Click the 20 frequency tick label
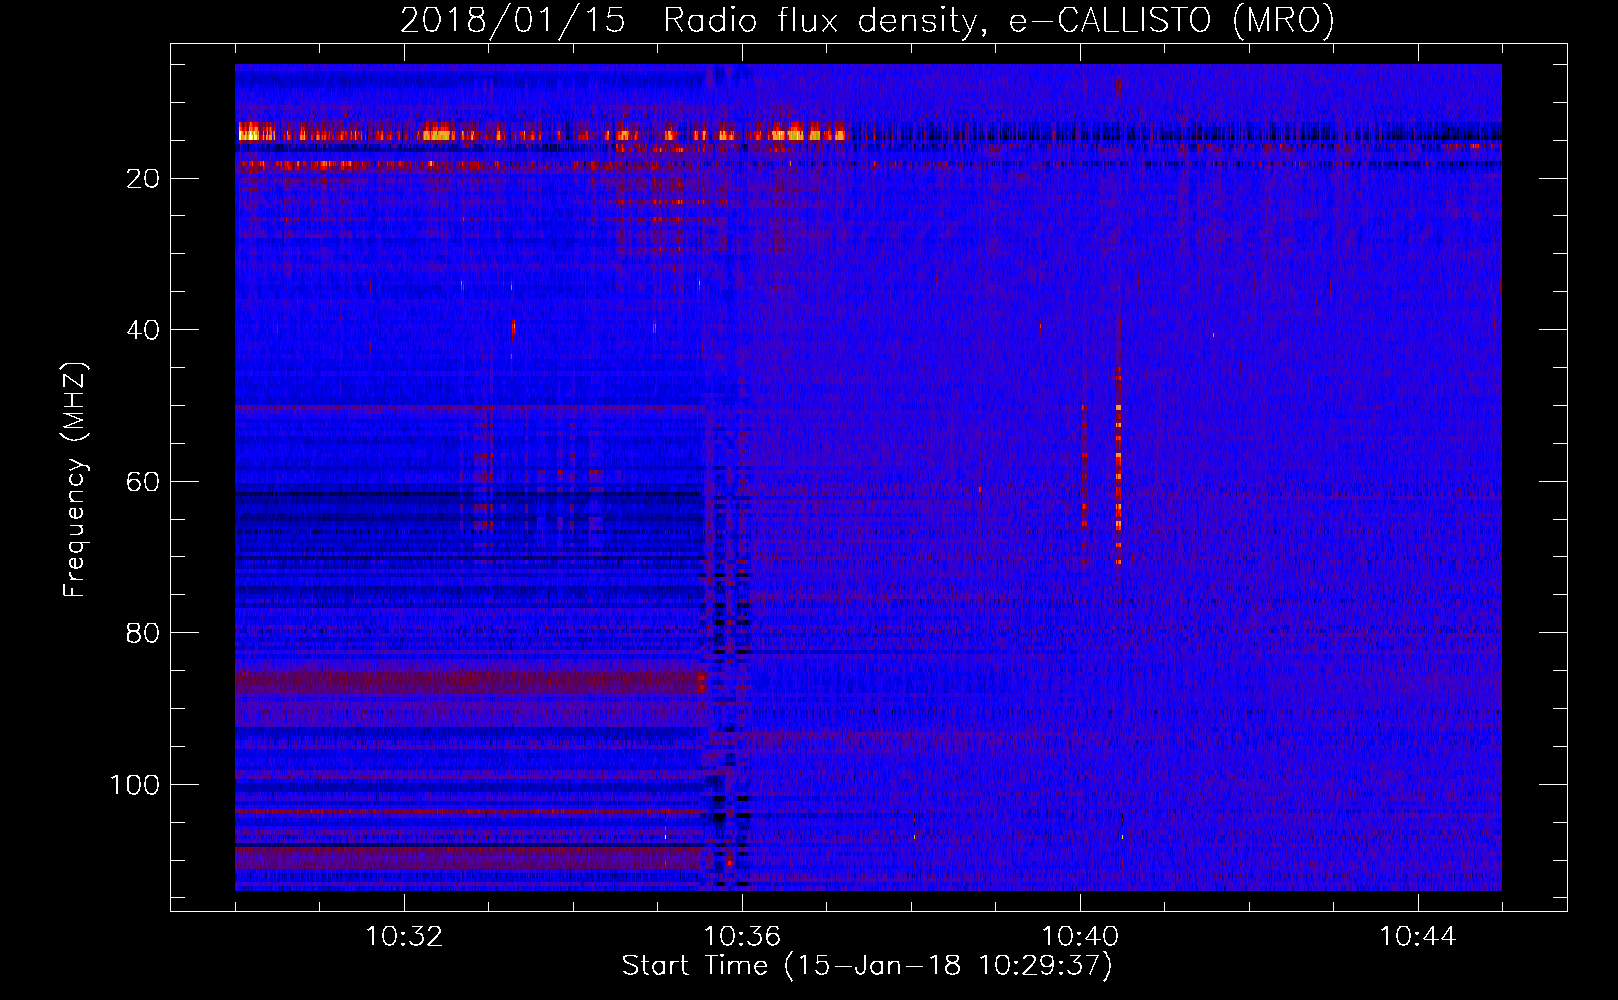The width and height of the screenshot is (1618, 1000). click(144, 179)
